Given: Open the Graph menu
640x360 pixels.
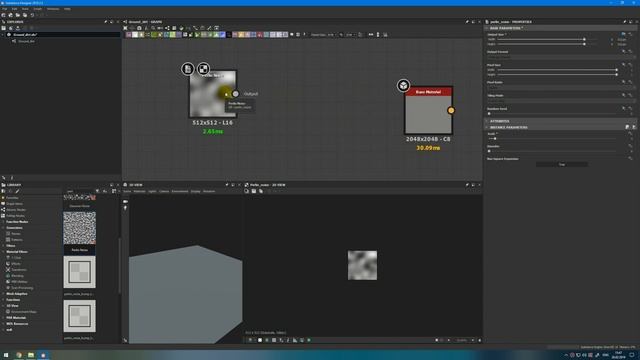Looking at the screenshot, I should coord(38,9).
